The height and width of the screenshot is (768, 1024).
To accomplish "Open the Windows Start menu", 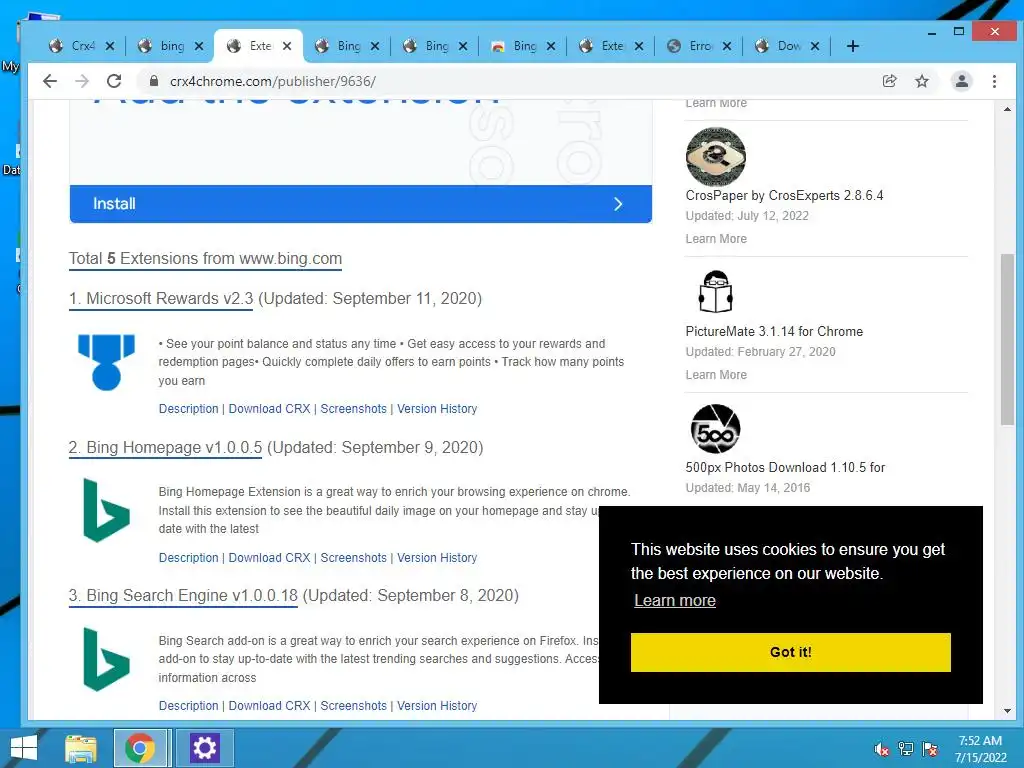I will point(24,748).
